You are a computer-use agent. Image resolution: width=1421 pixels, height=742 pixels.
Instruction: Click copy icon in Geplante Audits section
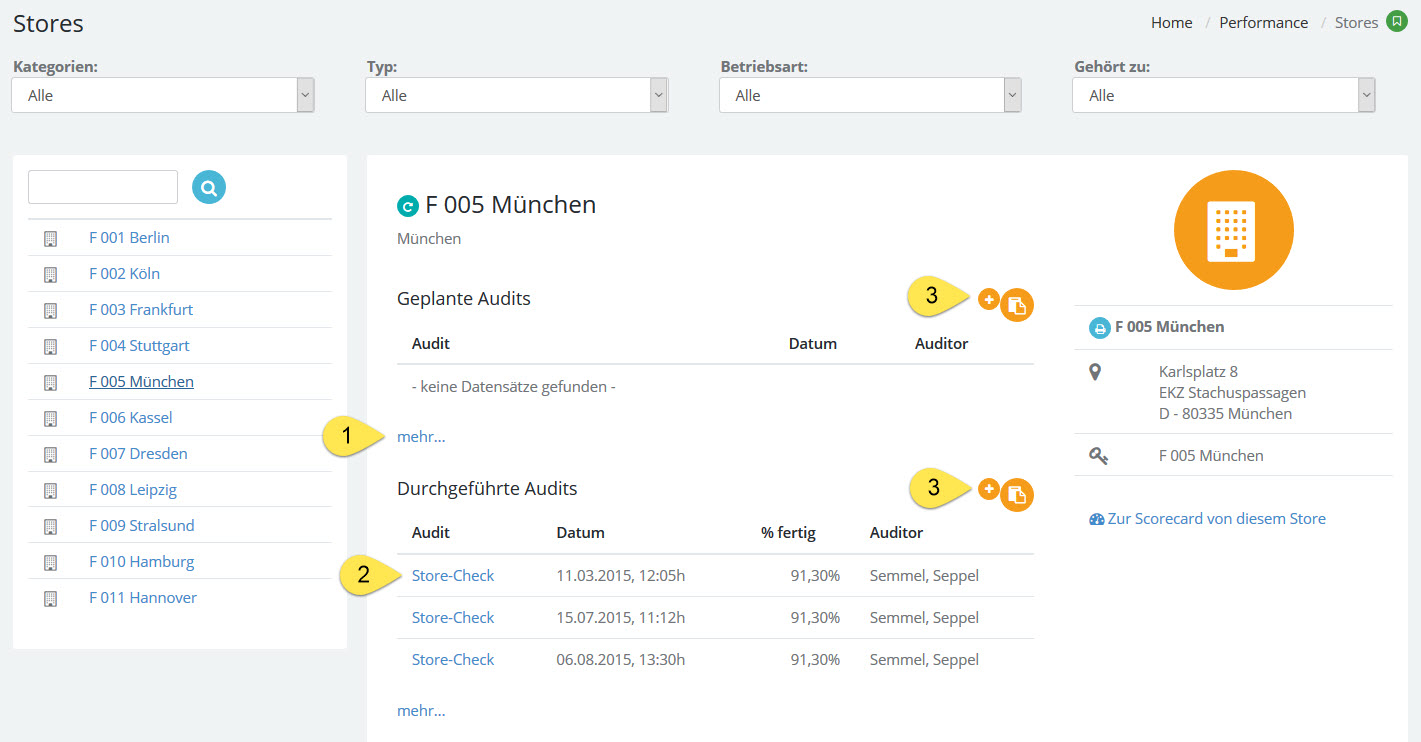click(x=1016, y=306)
